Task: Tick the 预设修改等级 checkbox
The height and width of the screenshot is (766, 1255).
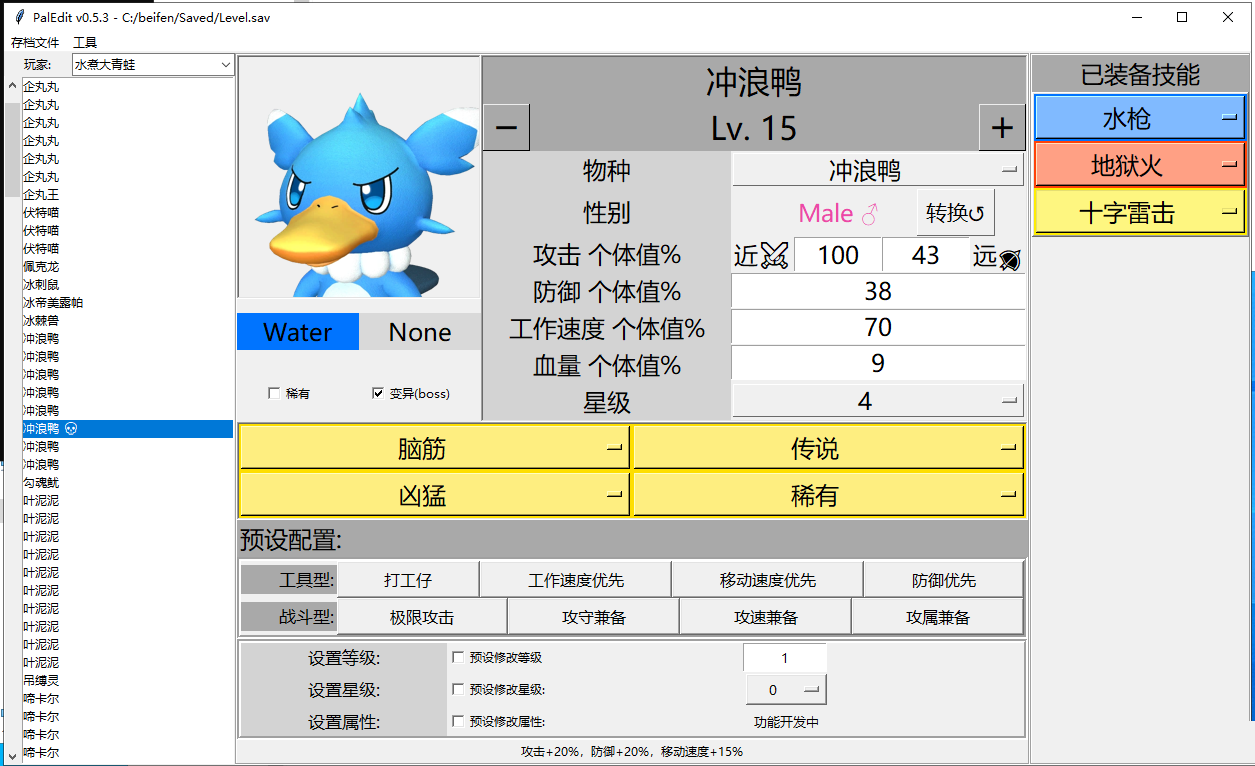Action: [458, 658]
